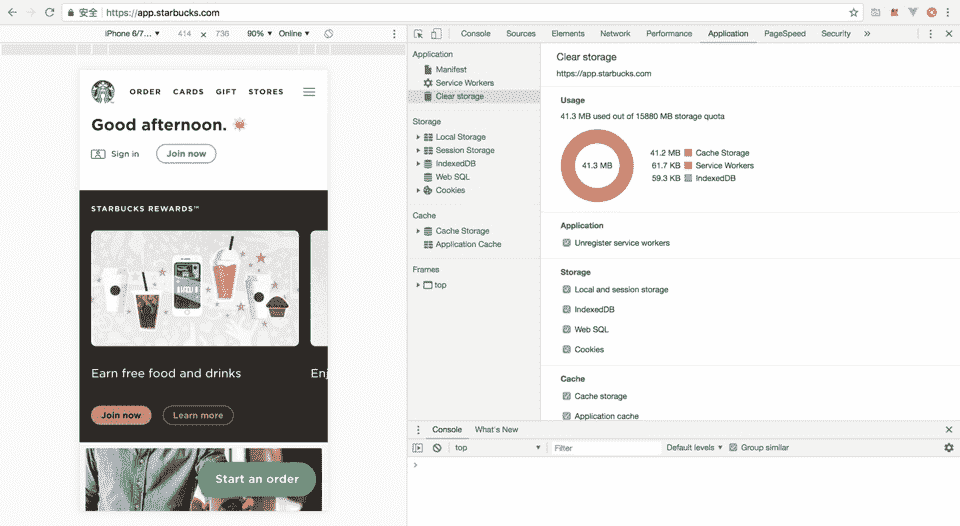Click the Starbucks siren logo

point(103,92)
